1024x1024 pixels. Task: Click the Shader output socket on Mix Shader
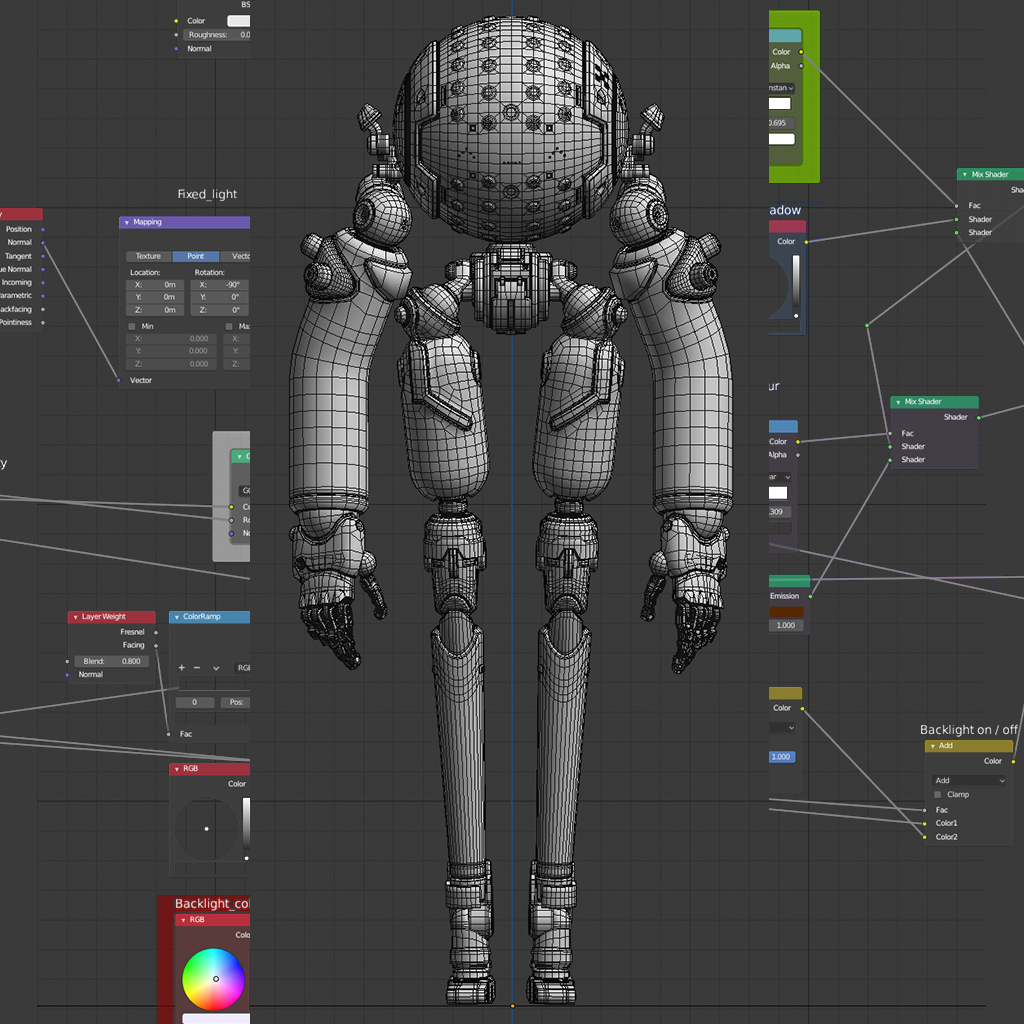tap(978, 417)
